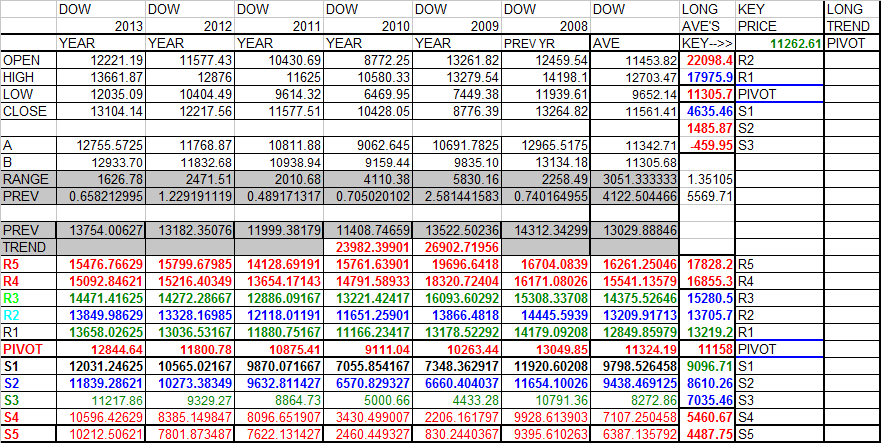Select the 2013 PIVOT value 12844.64
Image resolution: width=881 pixels, height=443 pixels.
click(x=101, y=349)
